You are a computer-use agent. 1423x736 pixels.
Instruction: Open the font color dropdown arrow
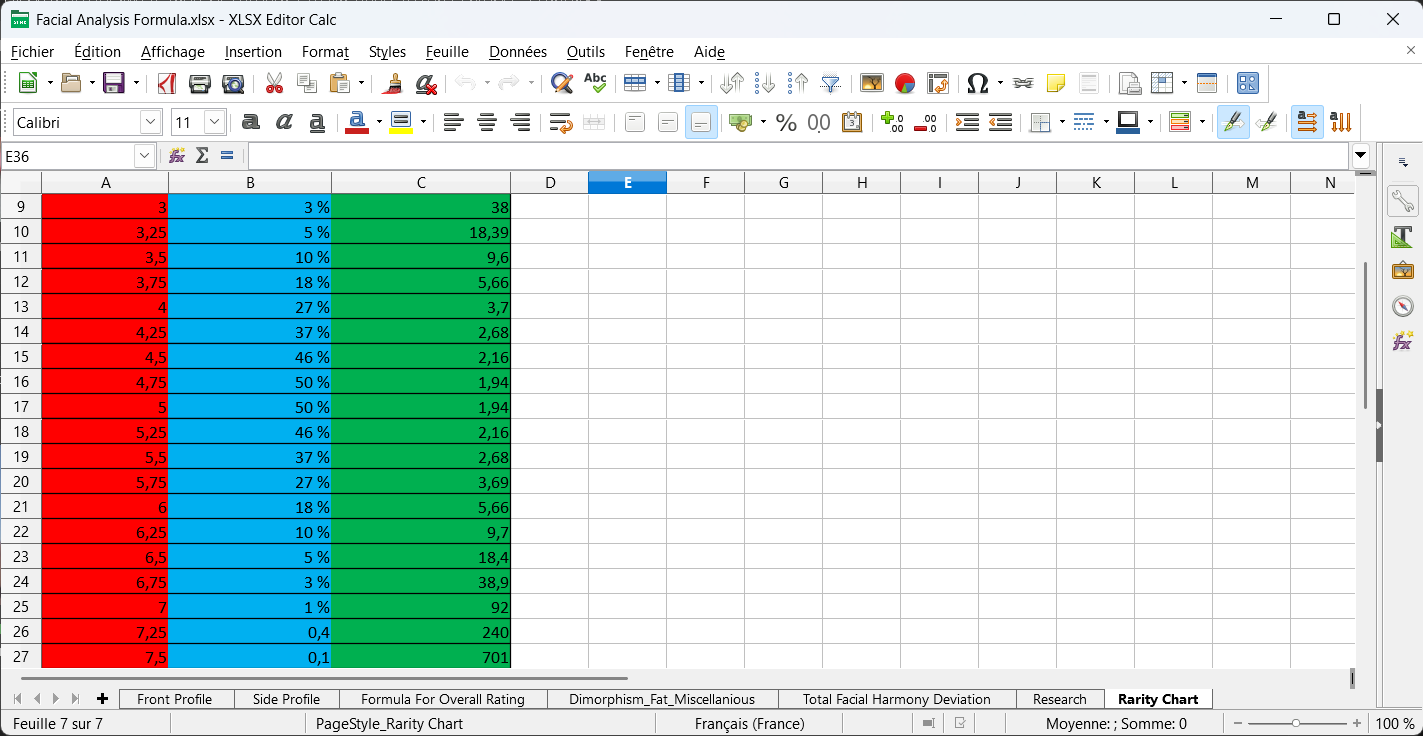pyautogui.click(x=379, y=122)
